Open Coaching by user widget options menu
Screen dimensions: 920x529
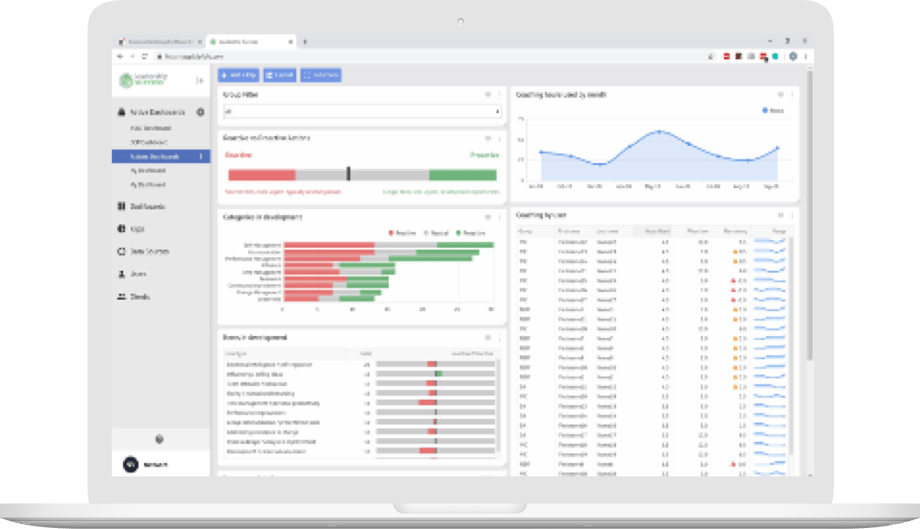pyautogui.click(x=792, y=215)
